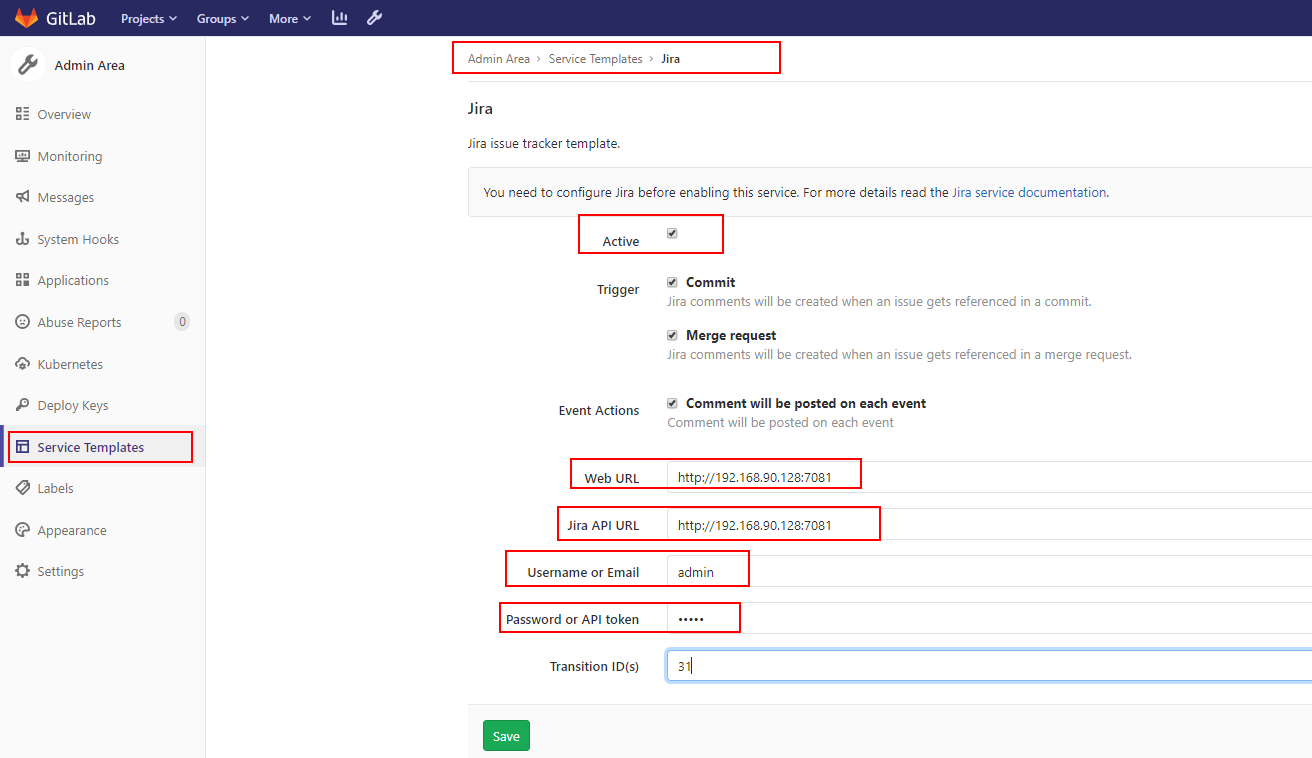Click into the Jira API URL field
1312x758 pixels.
pos(989,524)
